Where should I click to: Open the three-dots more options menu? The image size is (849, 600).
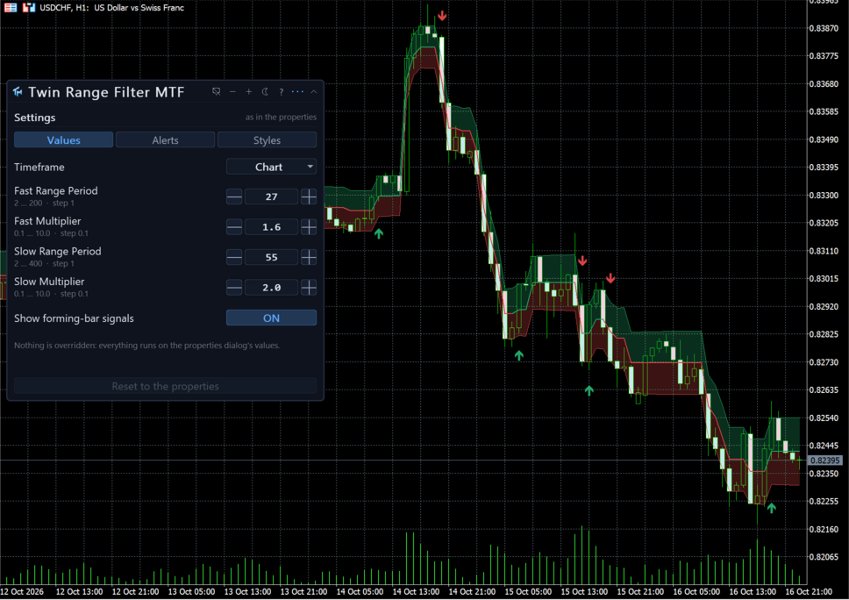(297, 92)
